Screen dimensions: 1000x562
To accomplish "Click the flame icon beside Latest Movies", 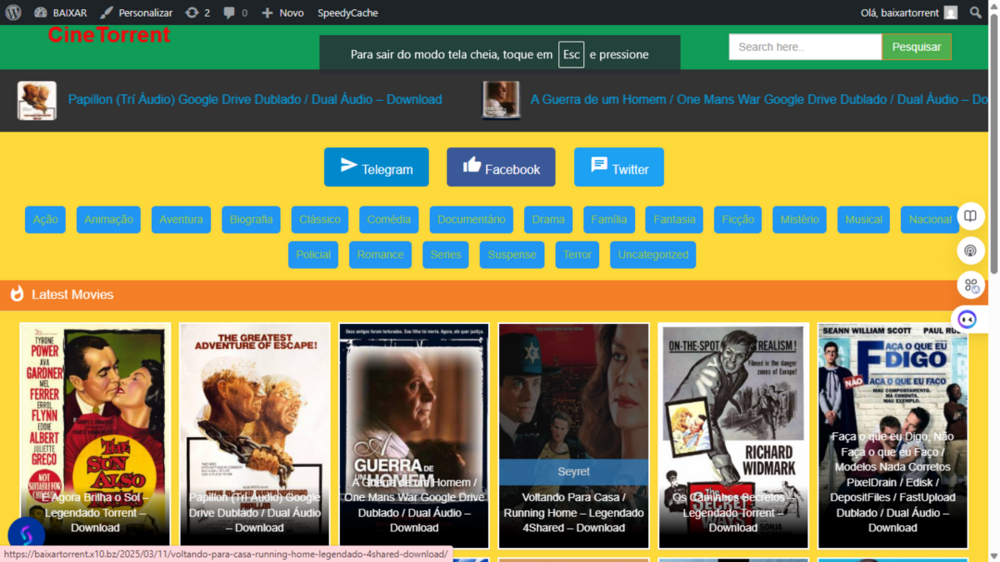I will tap(17, 293).
